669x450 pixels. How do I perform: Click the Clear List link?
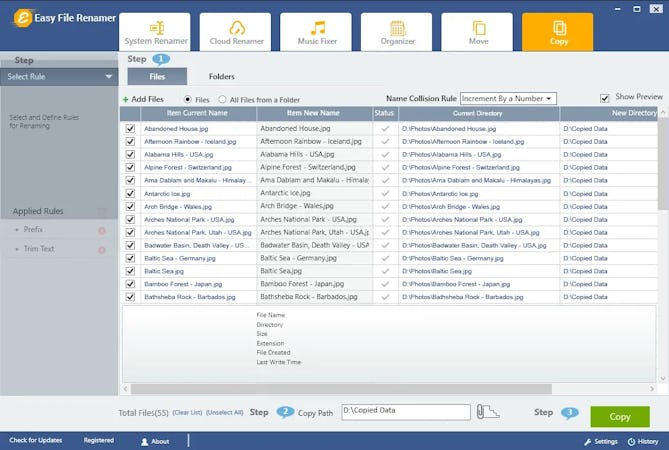pos(187,412)
